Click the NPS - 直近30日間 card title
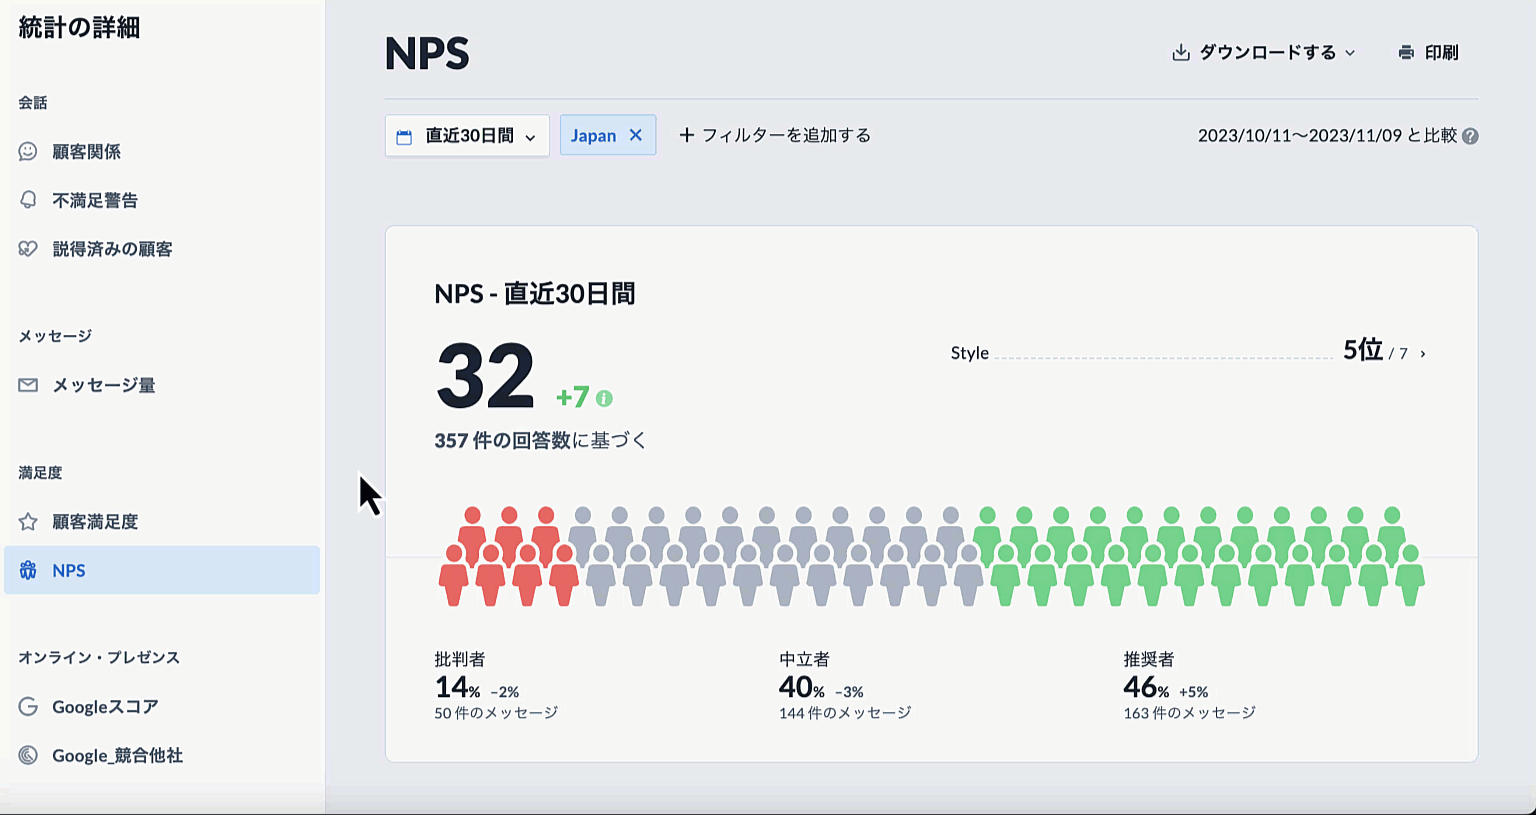Screen dimensions: 1536x815 [x=535, y=293]
